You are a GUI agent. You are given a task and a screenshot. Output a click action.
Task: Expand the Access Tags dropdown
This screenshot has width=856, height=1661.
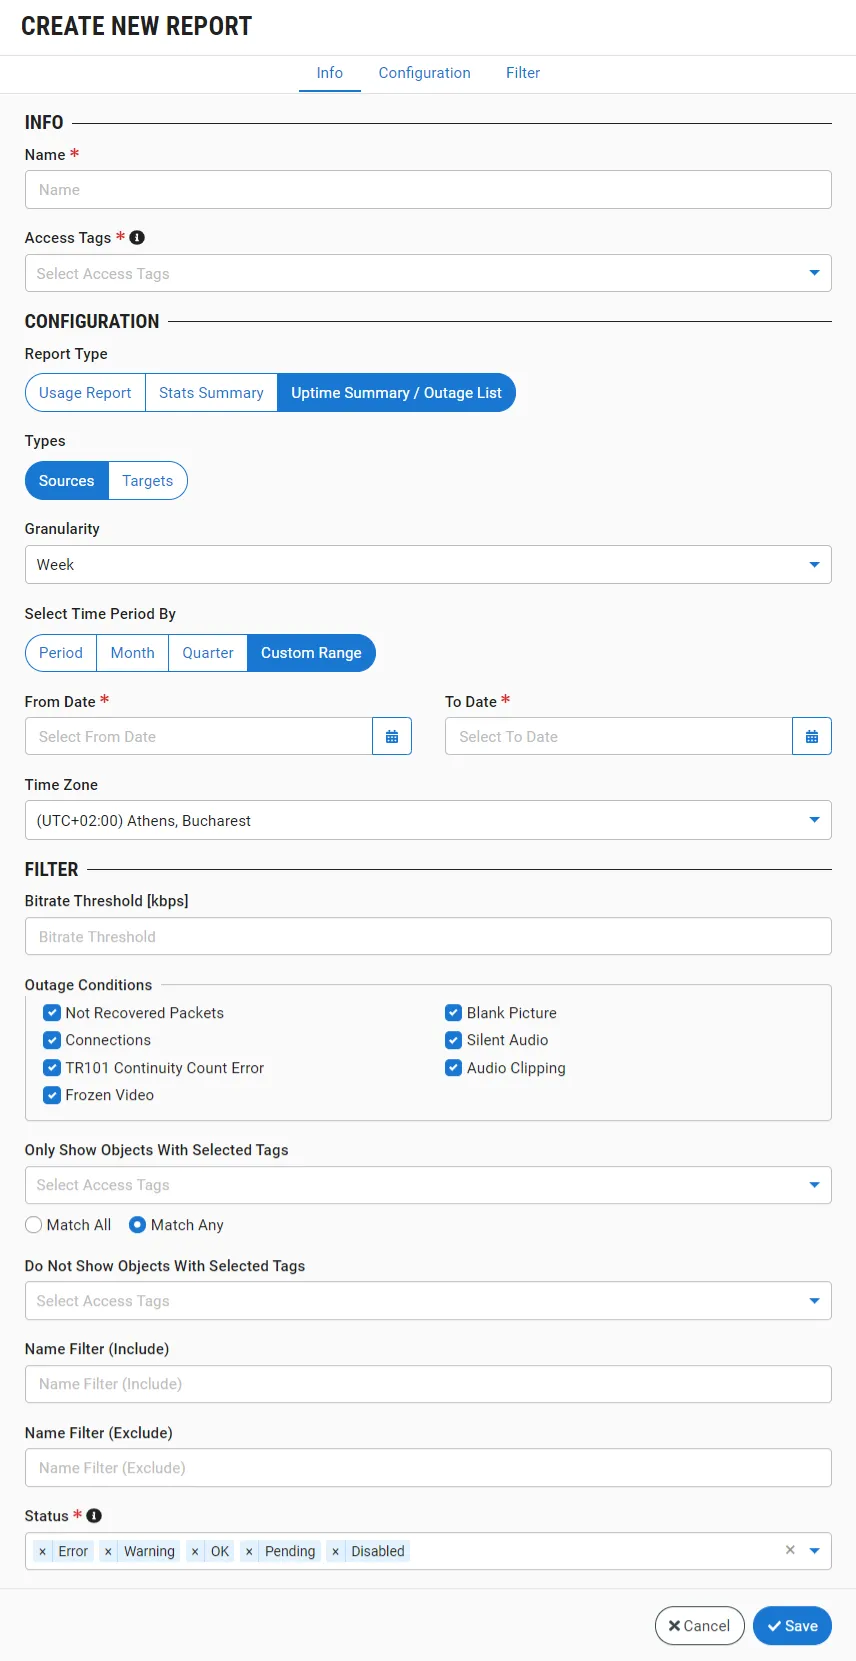pyautogui.click(x=814, y=273)
